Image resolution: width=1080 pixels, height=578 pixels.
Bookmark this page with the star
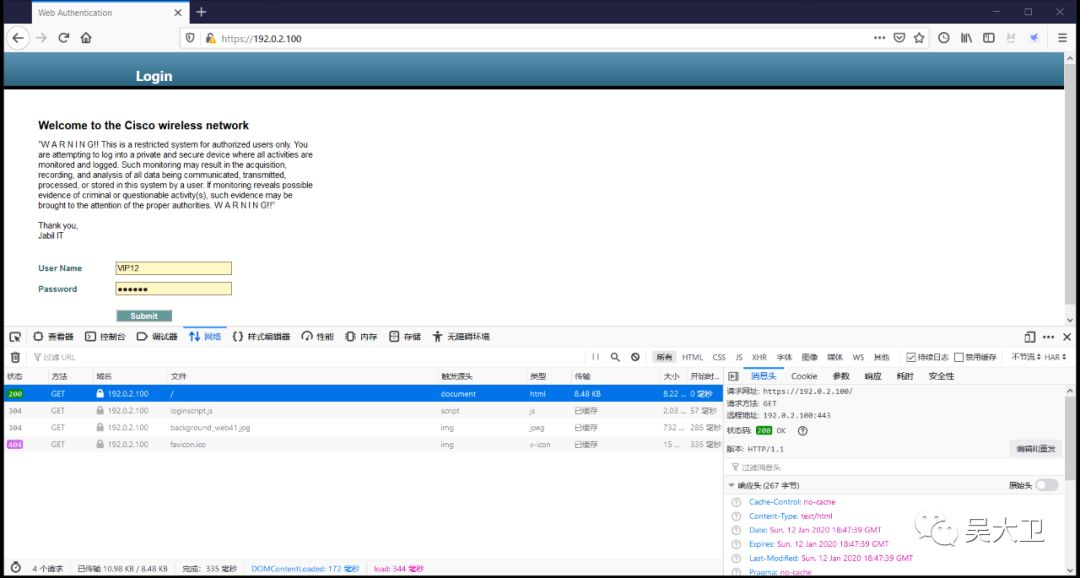(x=919, y=38)
